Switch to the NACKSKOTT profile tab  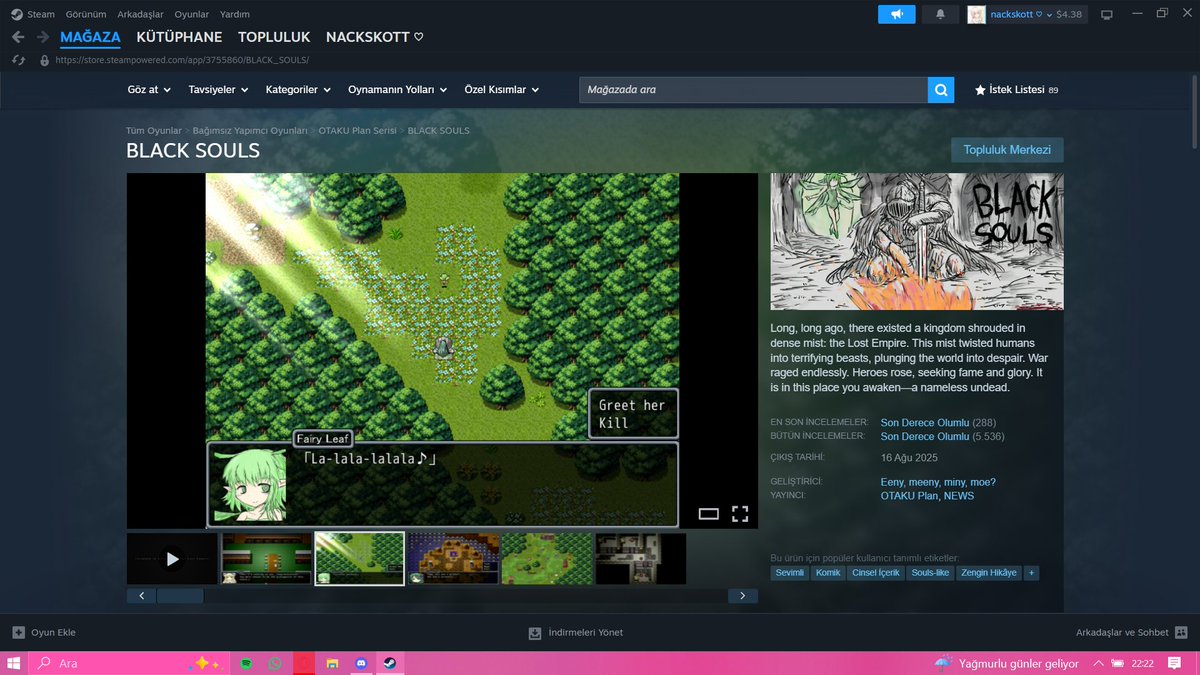pos(374,37)
